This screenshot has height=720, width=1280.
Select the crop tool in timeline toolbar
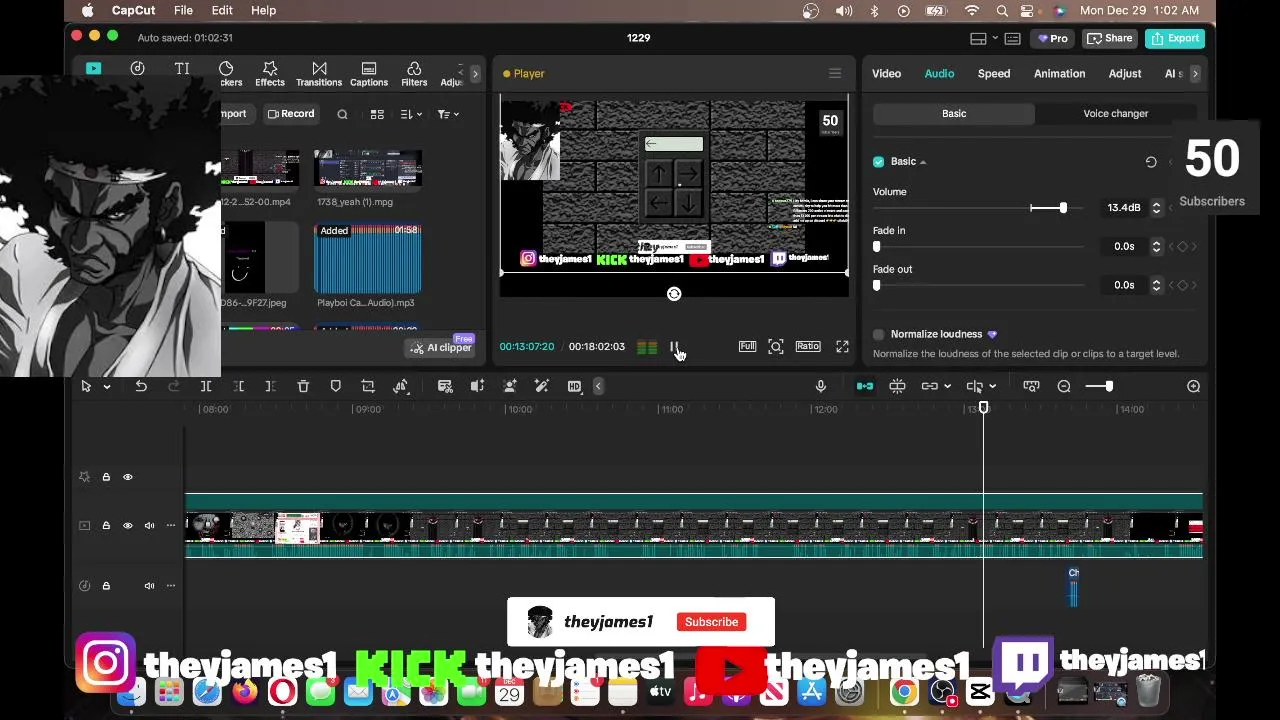(x=368, y=386)
